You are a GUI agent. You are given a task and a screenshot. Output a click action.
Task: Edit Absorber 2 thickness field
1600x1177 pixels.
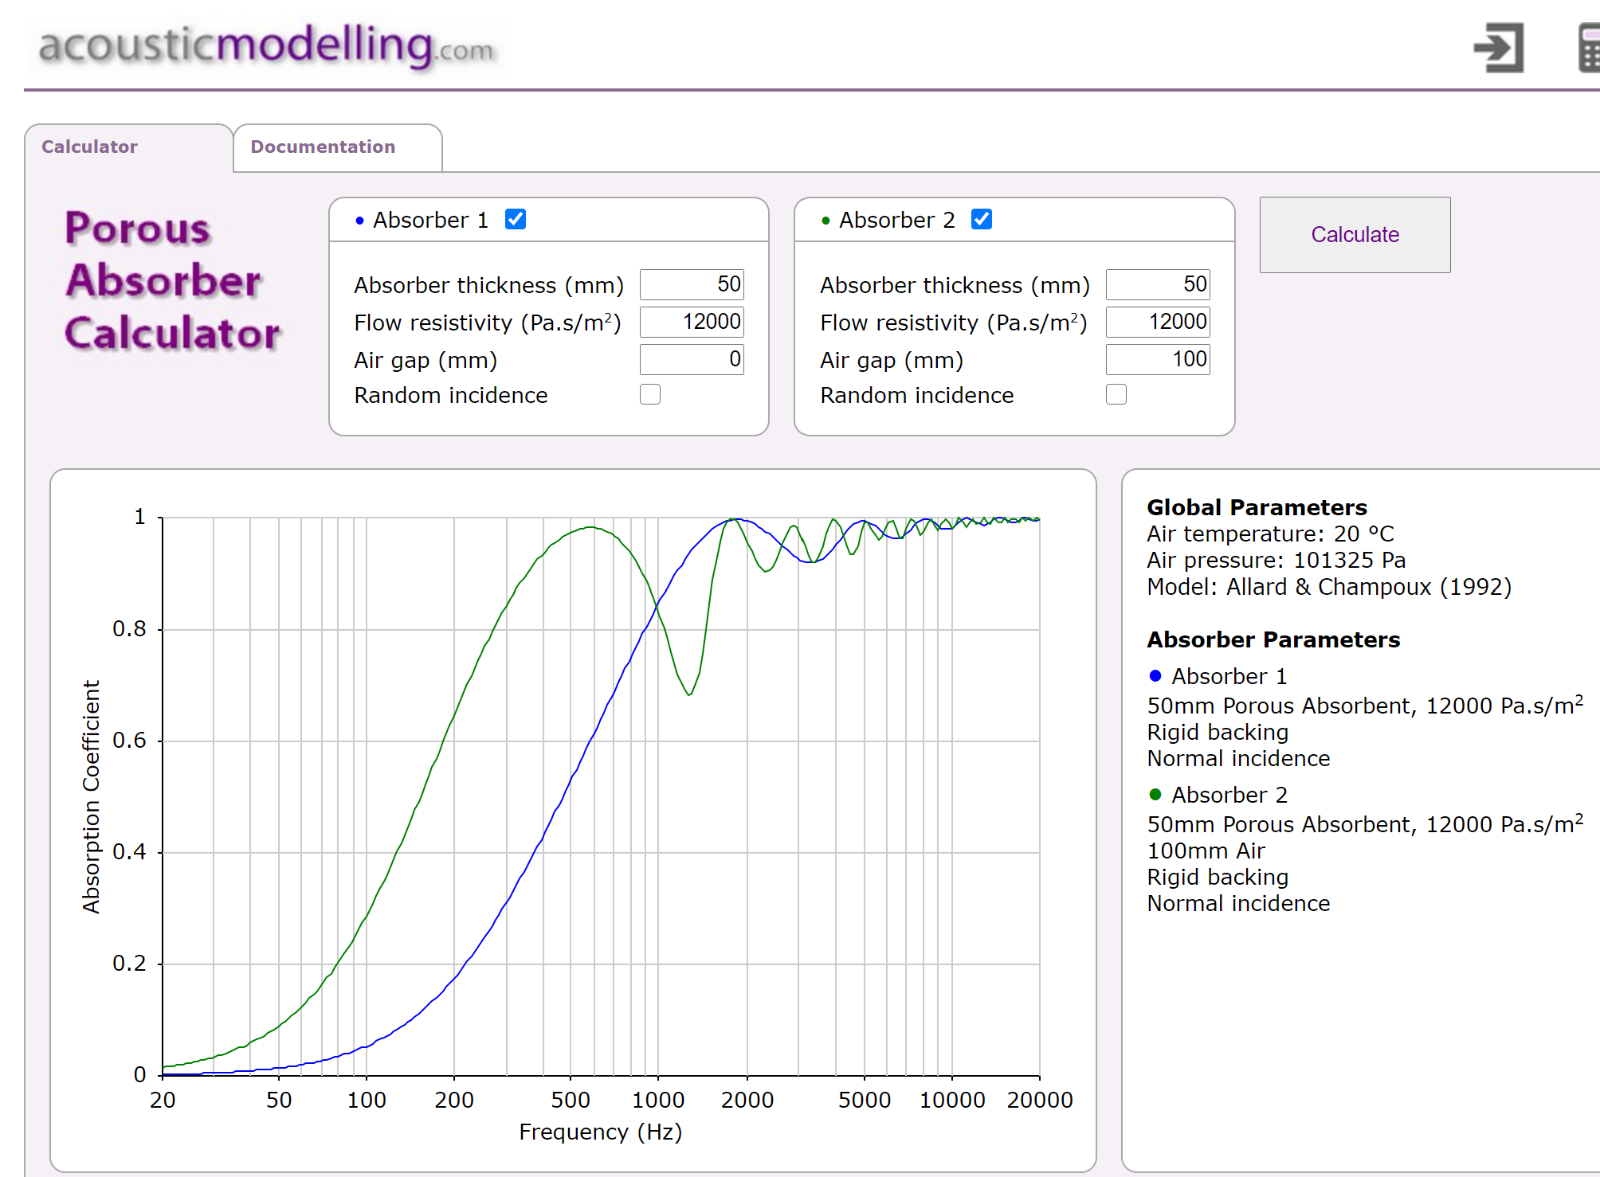click(x=1158, y=285)
